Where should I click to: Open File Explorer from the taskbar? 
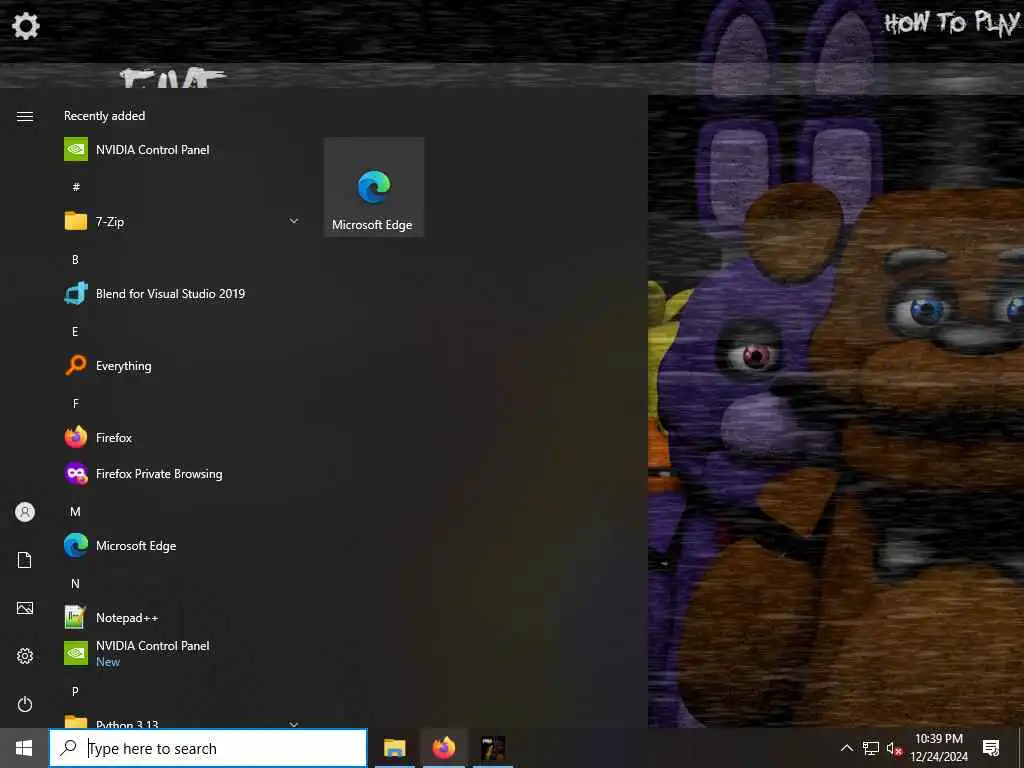394,748
